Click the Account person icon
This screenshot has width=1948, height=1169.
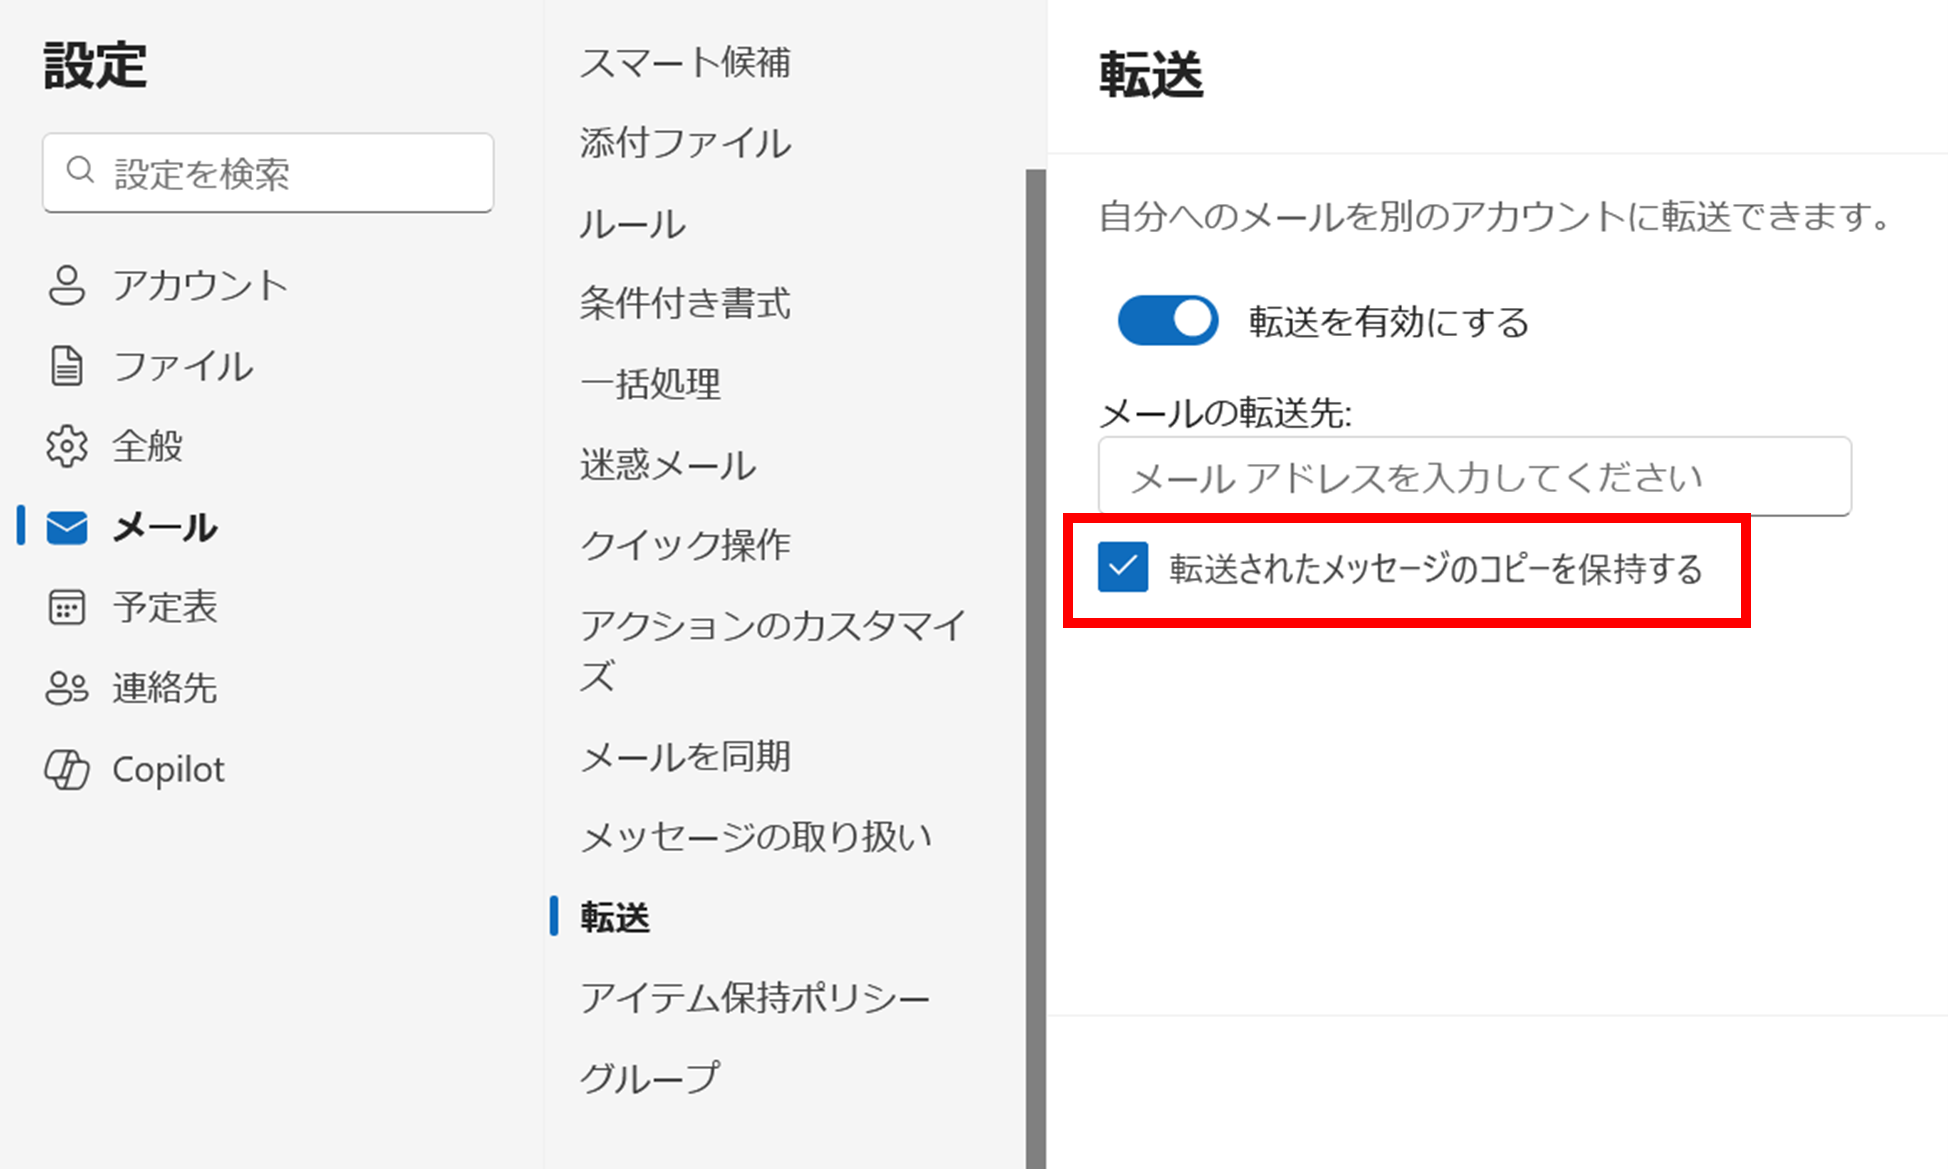tap(67, 285)
